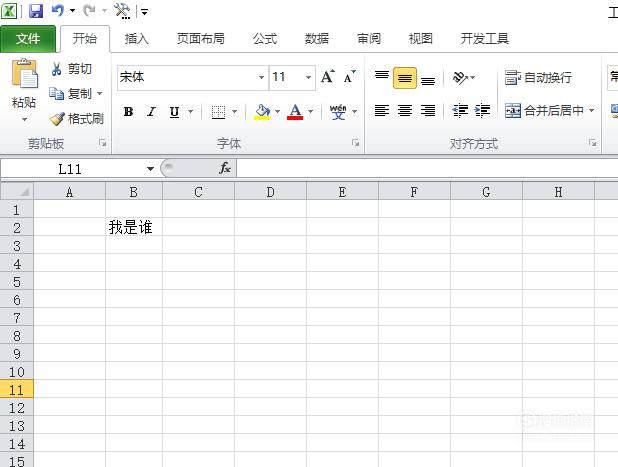Toggle align text right

click(x=428, y=111)
